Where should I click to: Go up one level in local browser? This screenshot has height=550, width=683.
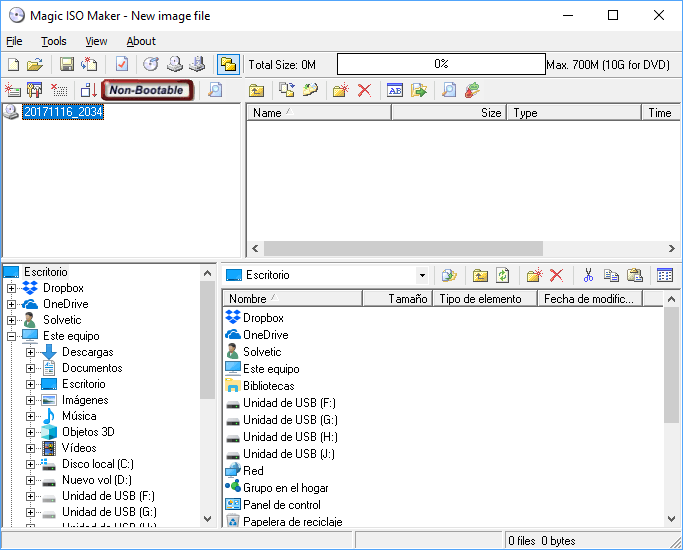click(480, 275)
